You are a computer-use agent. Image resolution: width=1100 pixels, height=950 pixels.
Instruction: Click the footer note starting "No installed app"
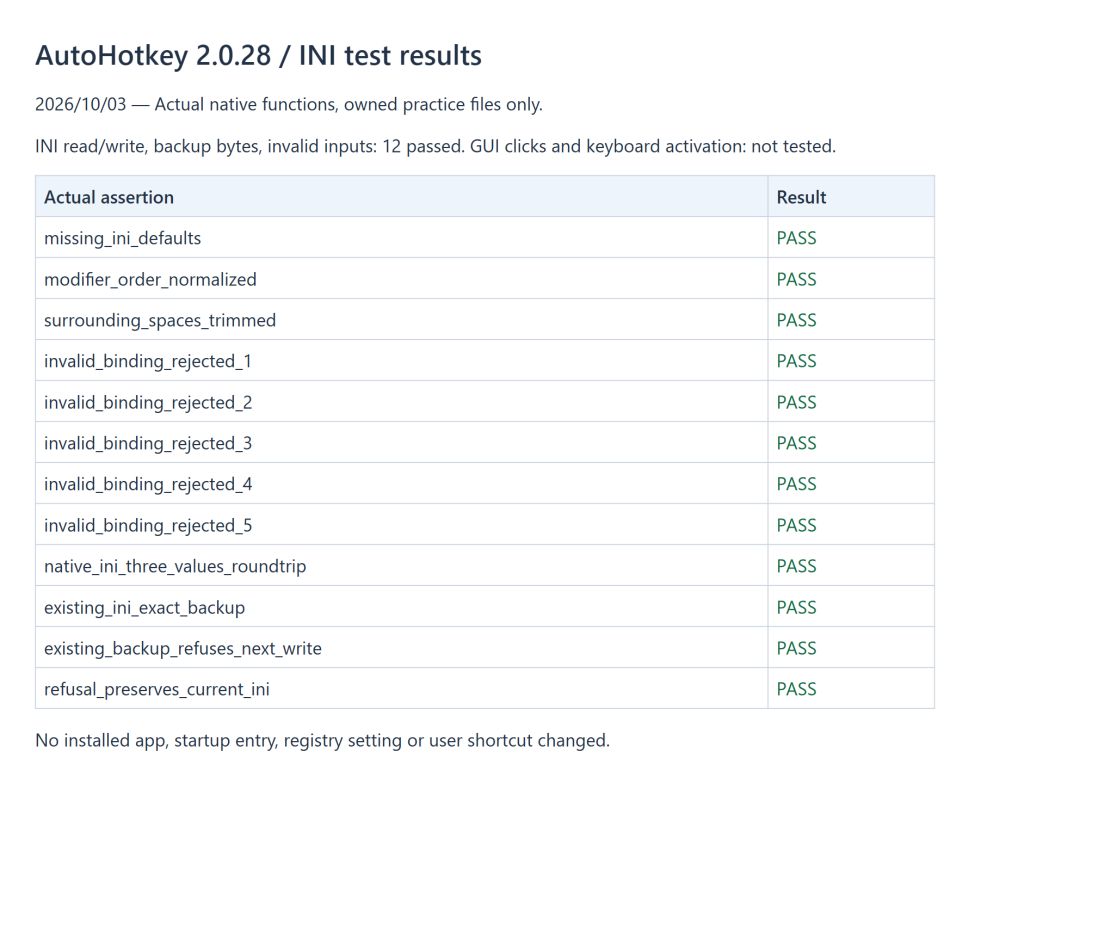[323, 741]
